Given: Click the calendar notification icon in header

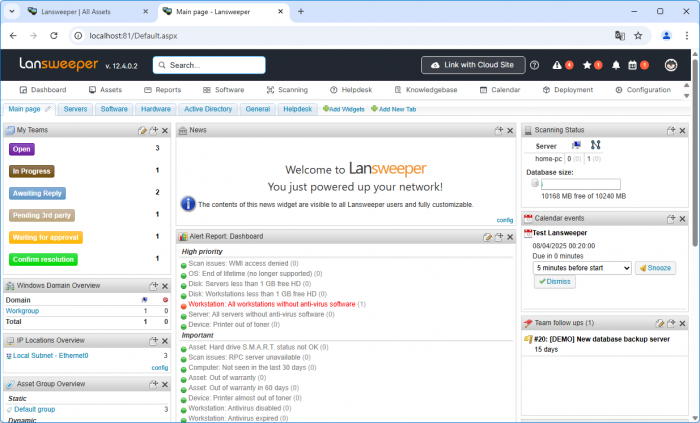Looking at the screenshot, I should click(x=632, y=65).
